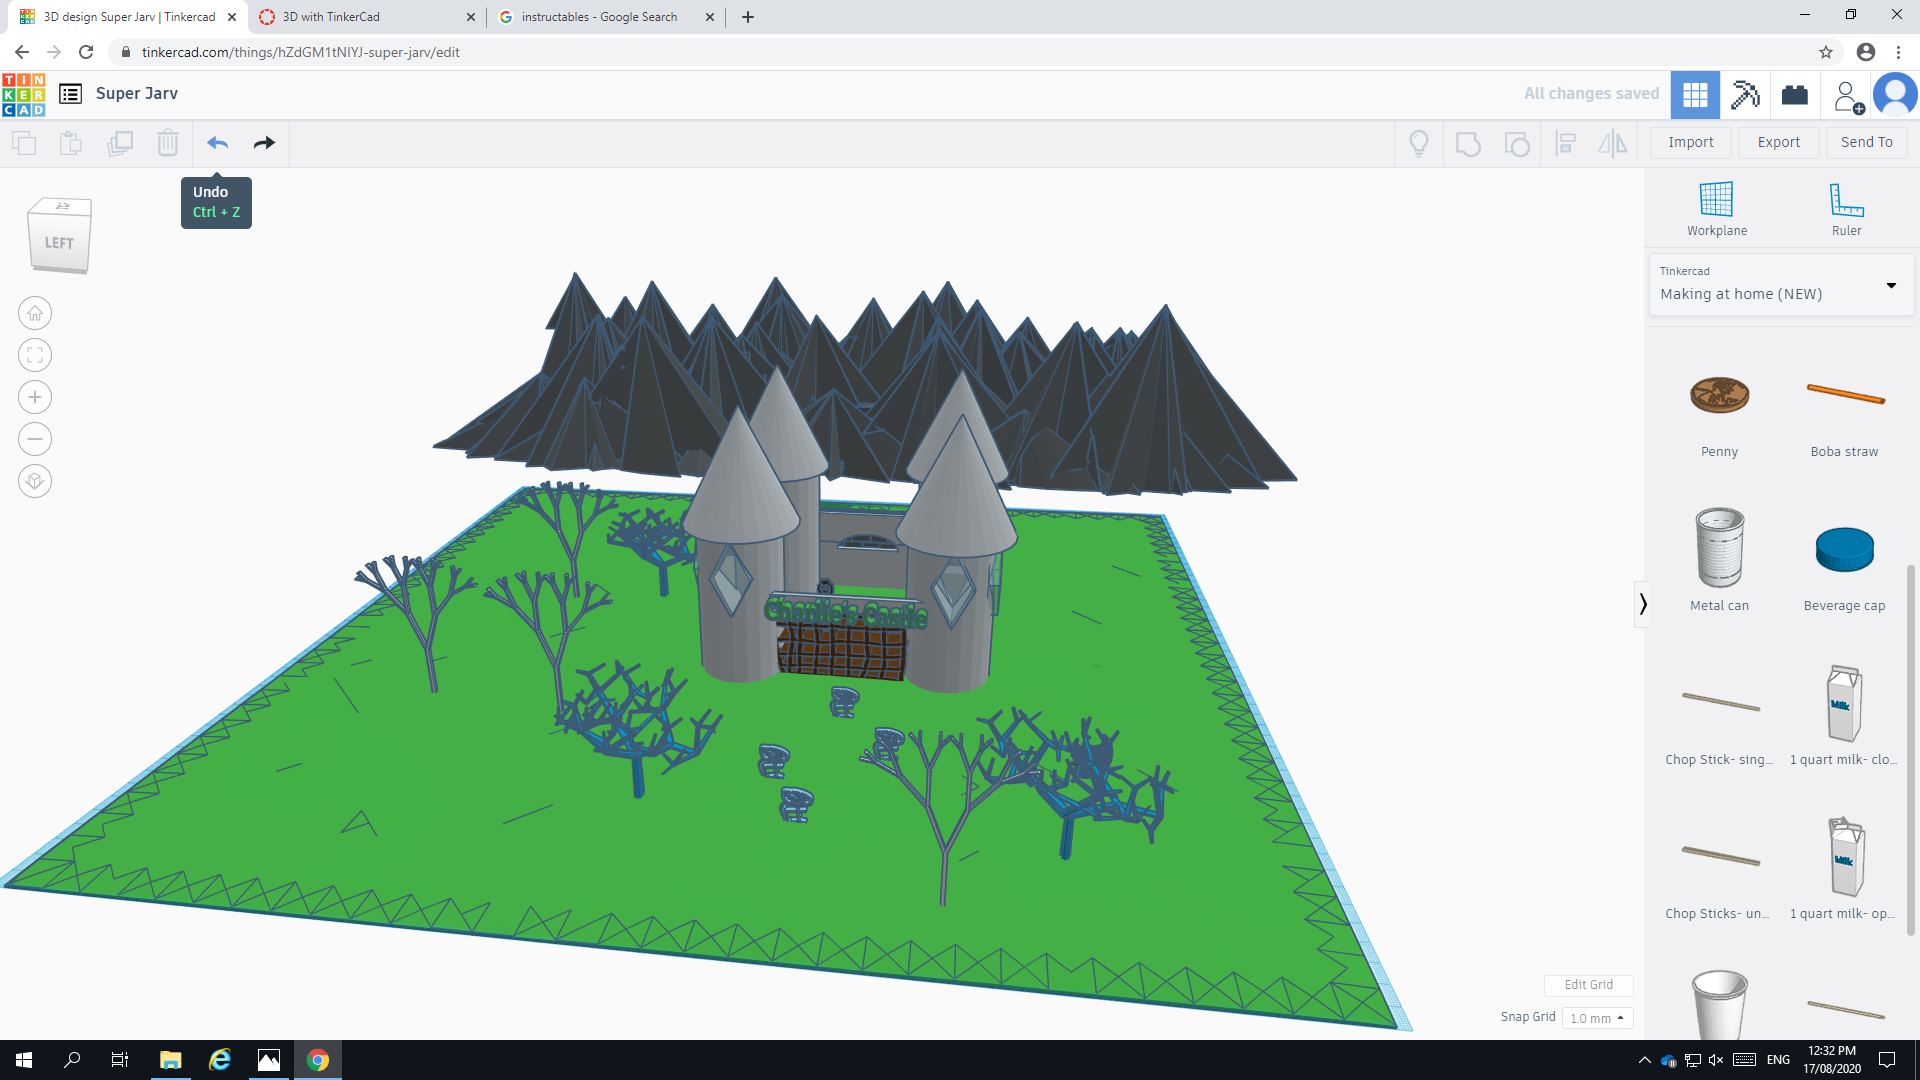Select the Ruler tool

1846,209
